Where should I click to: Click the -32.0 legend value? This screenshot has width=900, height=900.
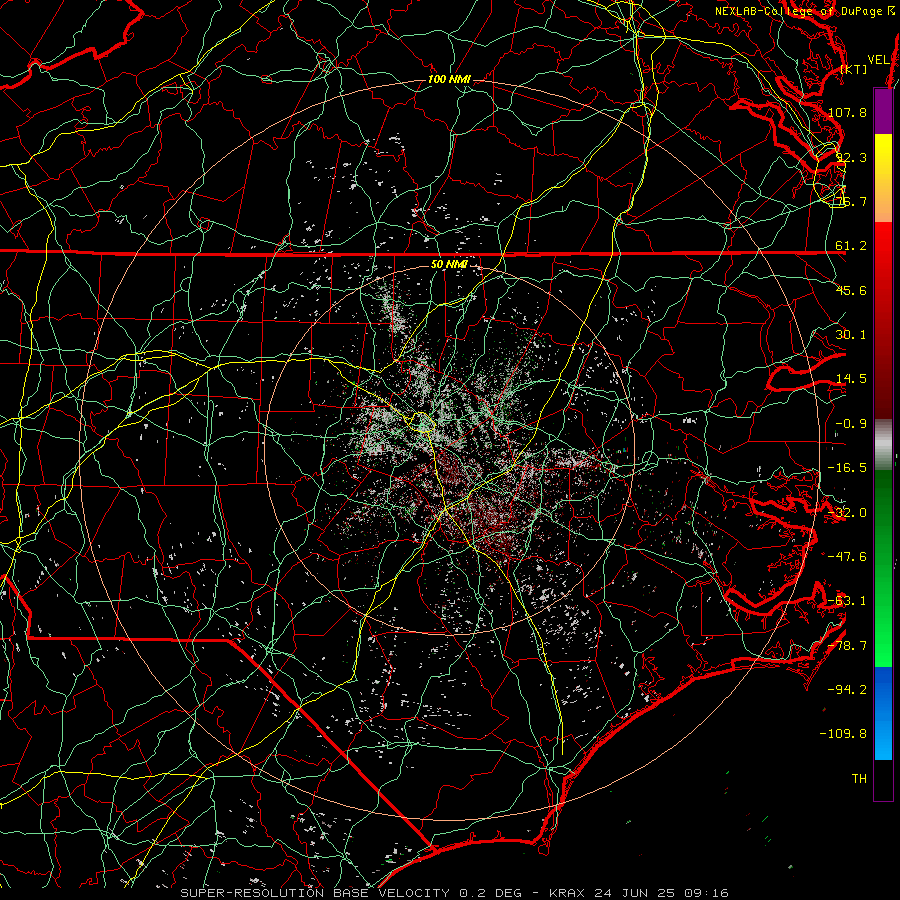(x=847, y=513)
